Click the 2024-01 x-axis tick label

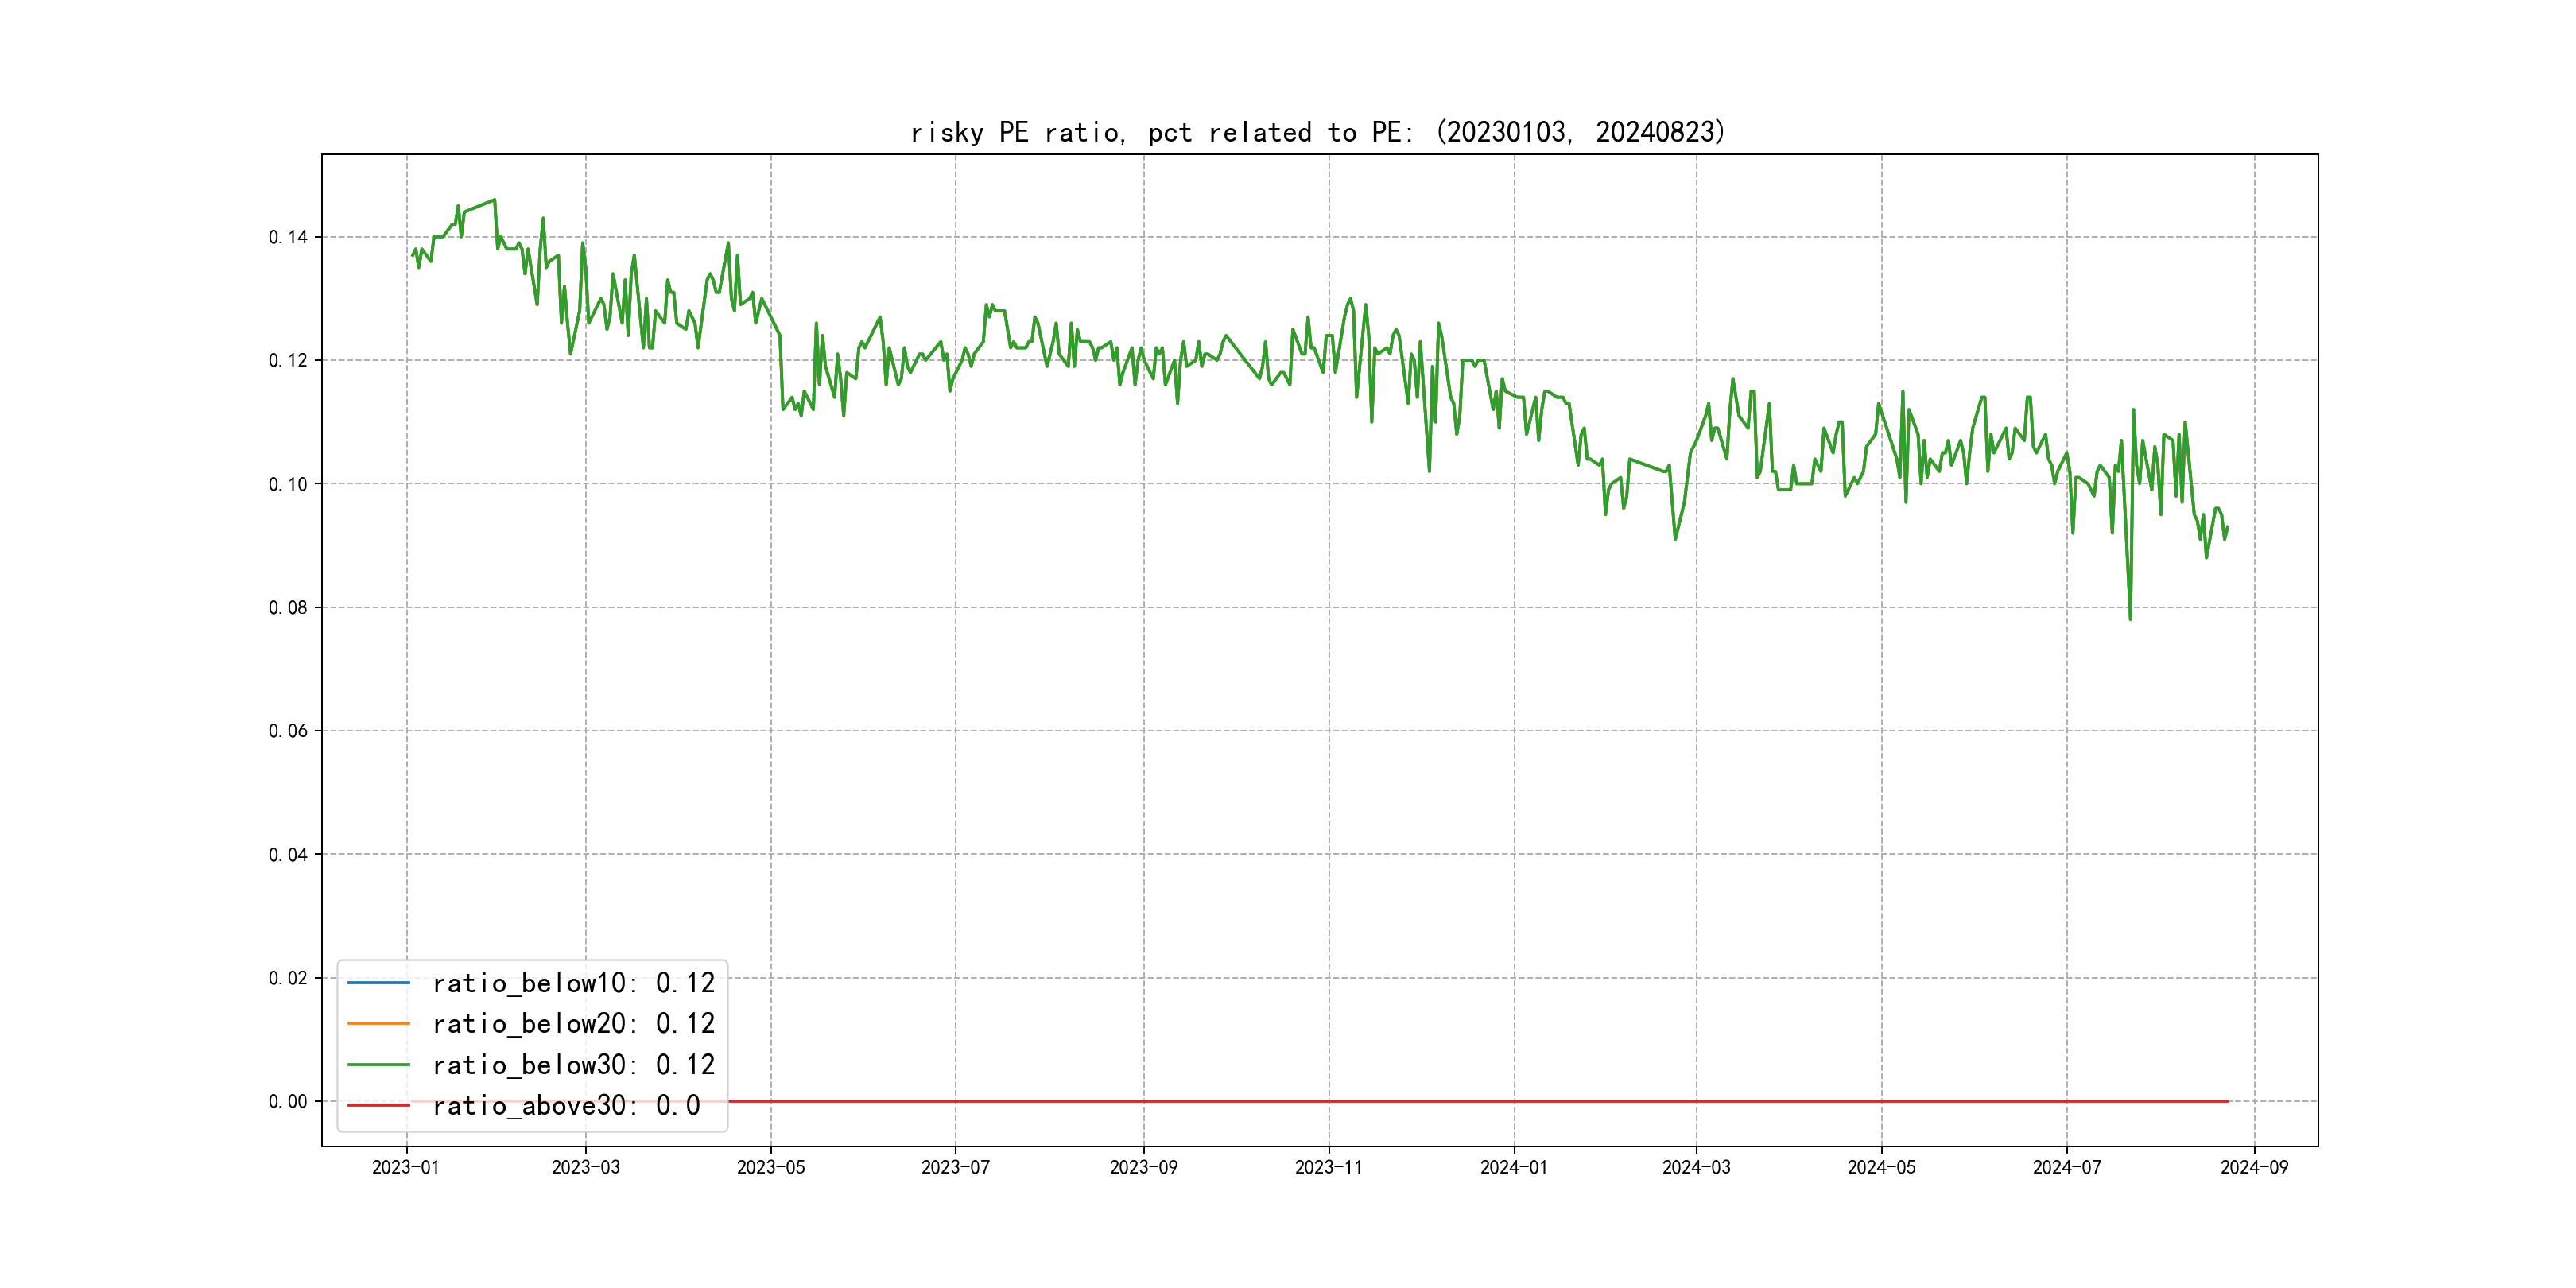click(1514, 1168)
